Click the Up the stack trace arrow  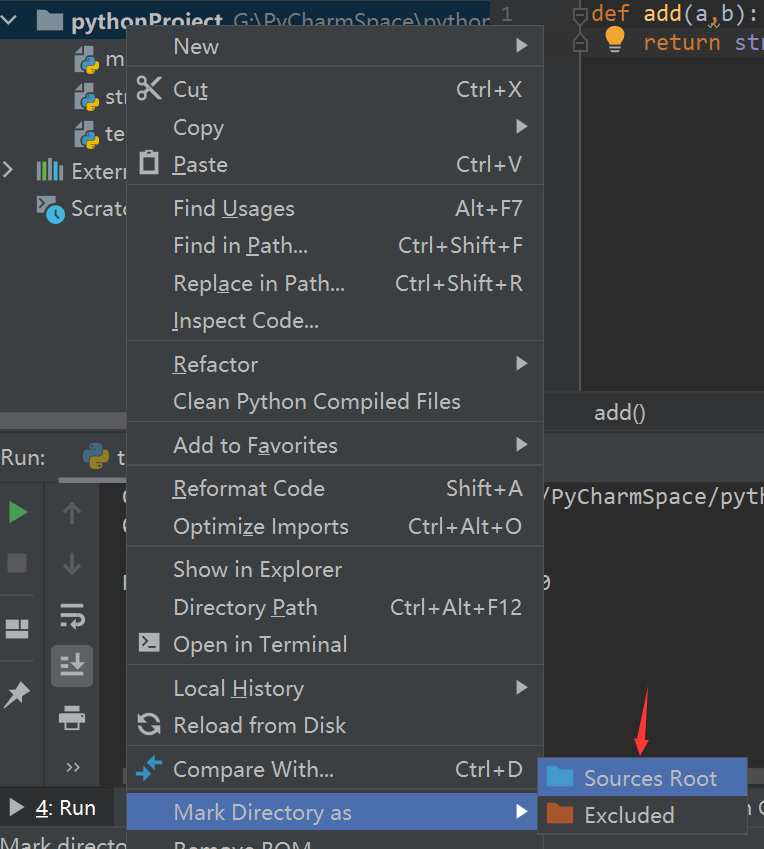pyautogui.click(x=72, y=513)
